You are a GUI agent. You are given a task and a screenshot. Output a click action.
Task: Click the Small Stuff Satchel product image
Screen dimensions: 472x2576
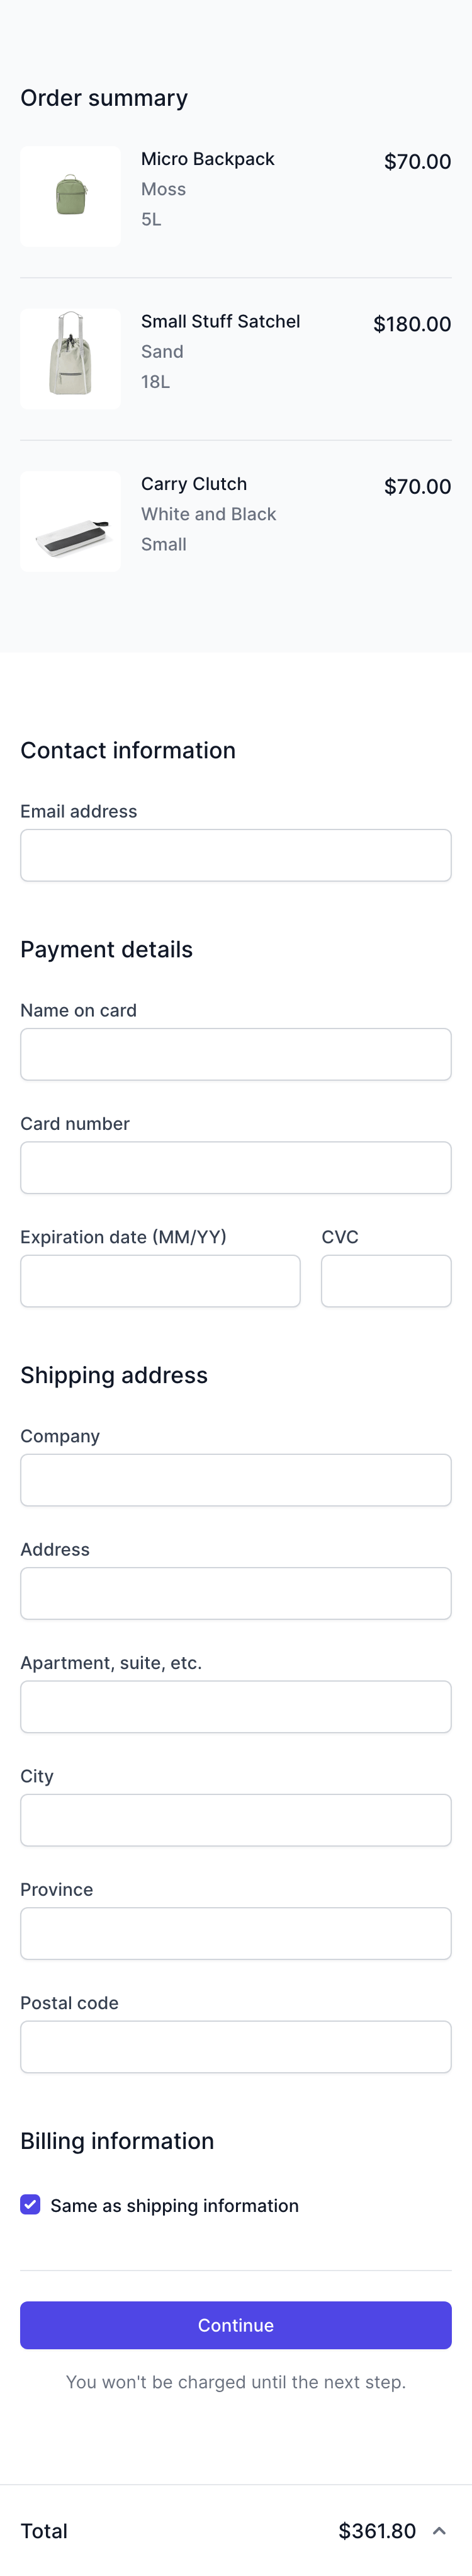(x=70, y=359)
